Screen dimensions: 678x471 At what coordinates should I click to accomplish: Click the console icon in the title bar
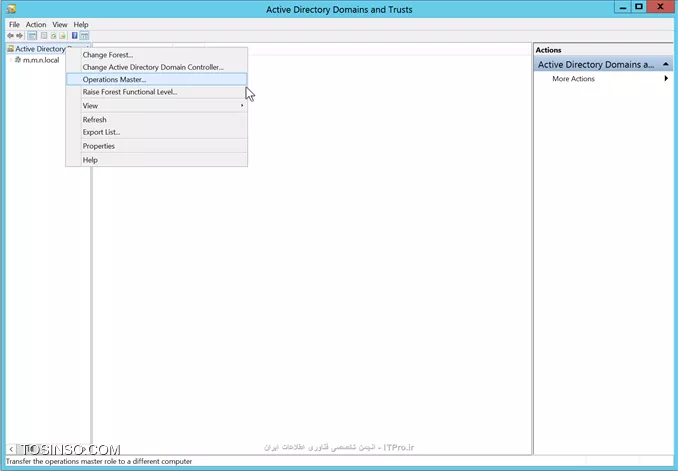coord(11,9)
